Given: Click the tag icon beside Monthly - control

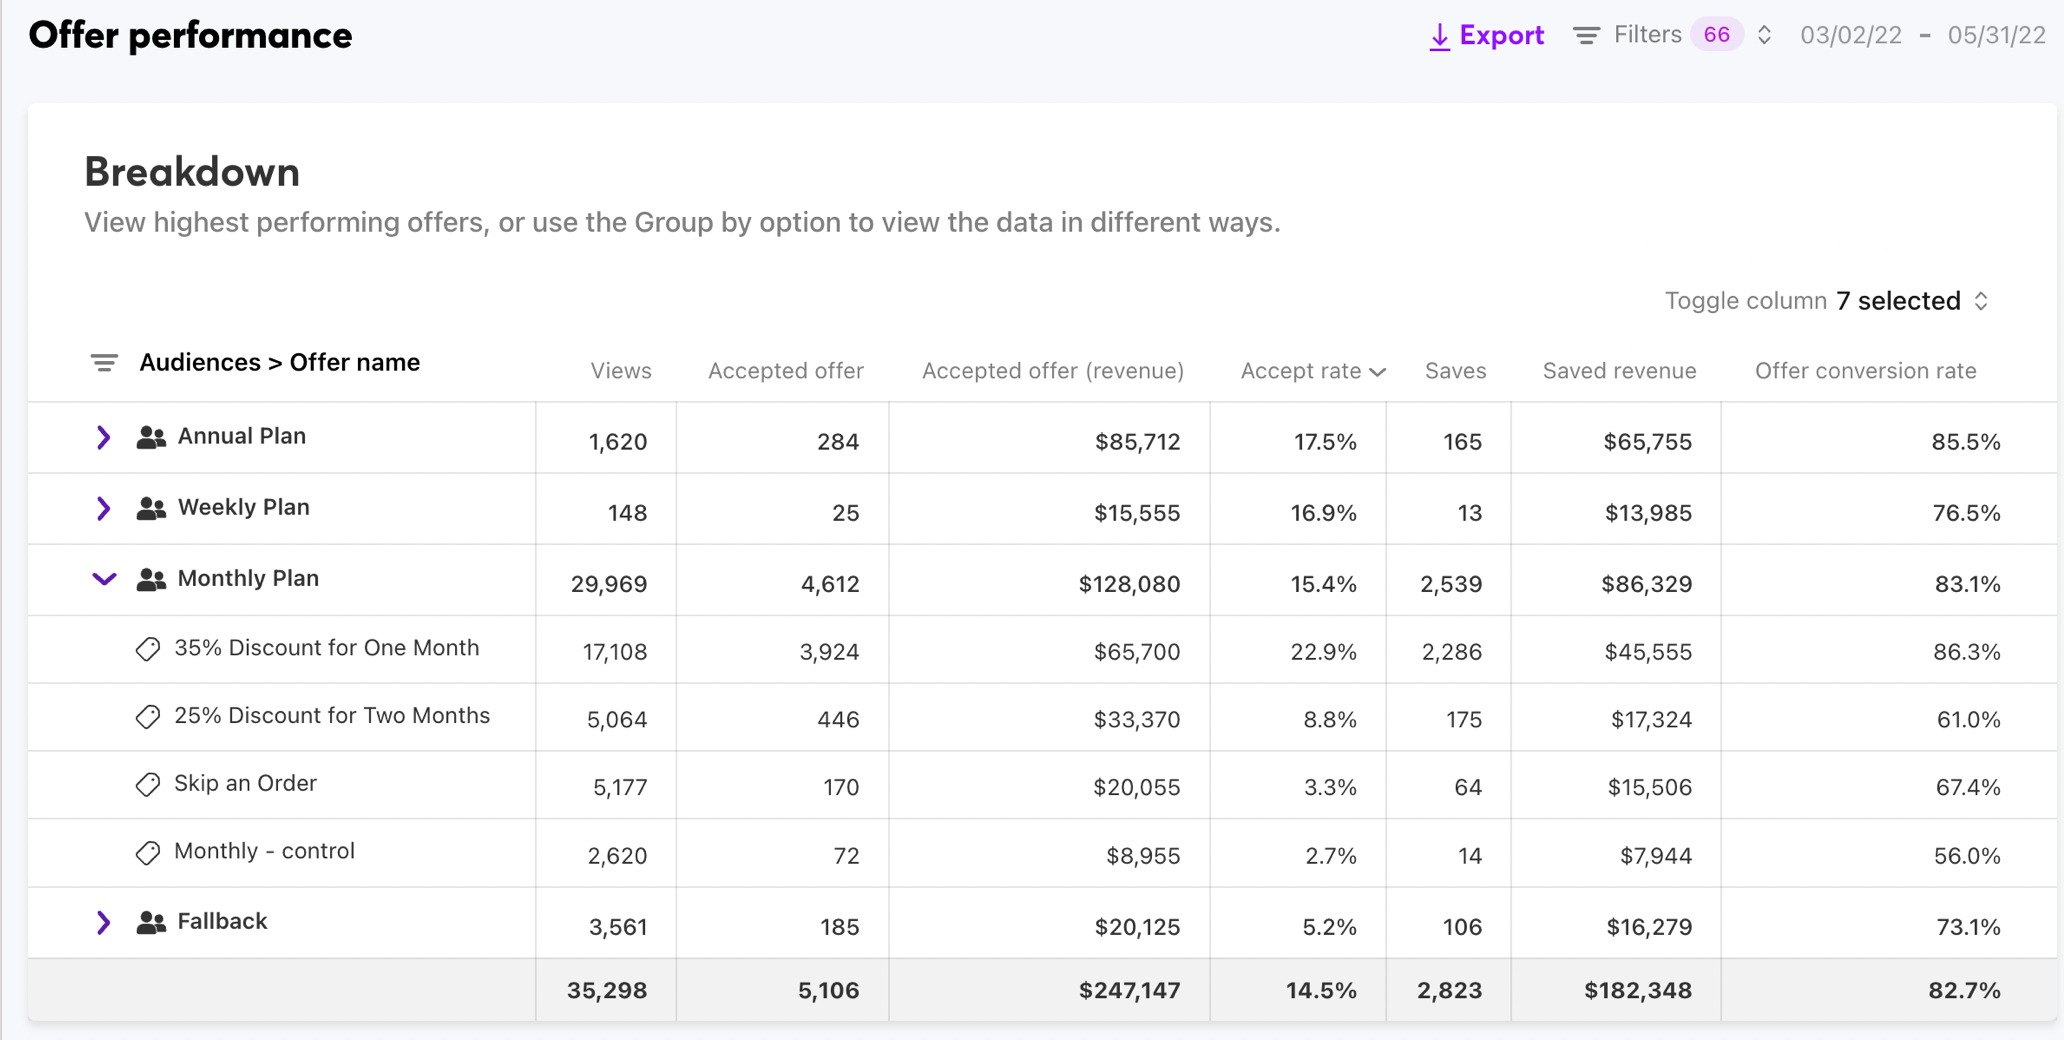Looking at the screenshot, I should coord(148,853).
